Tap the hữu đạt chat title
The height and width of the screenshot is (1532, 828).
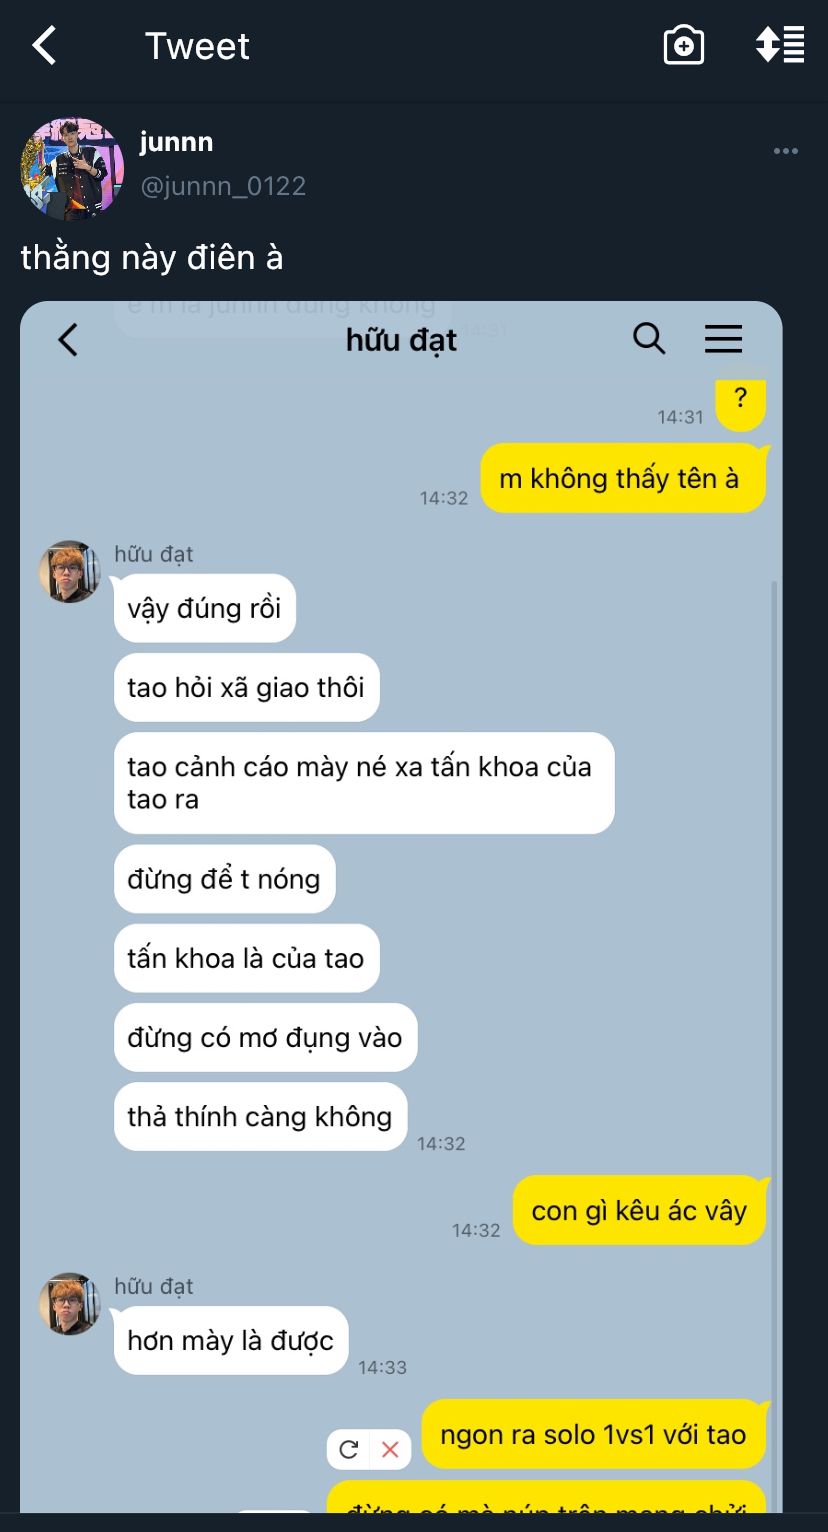[x=401, y=340]
